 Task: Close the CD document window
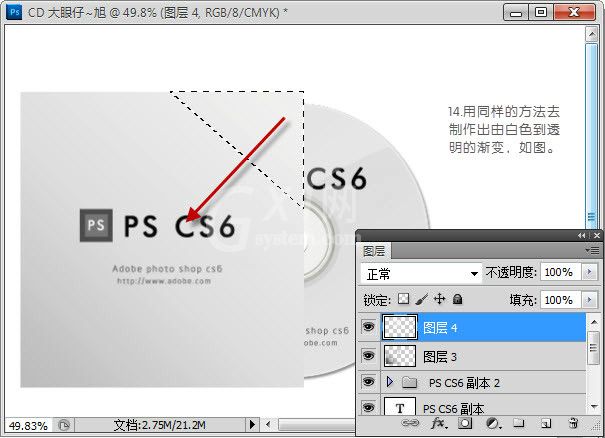pos(574,13)
